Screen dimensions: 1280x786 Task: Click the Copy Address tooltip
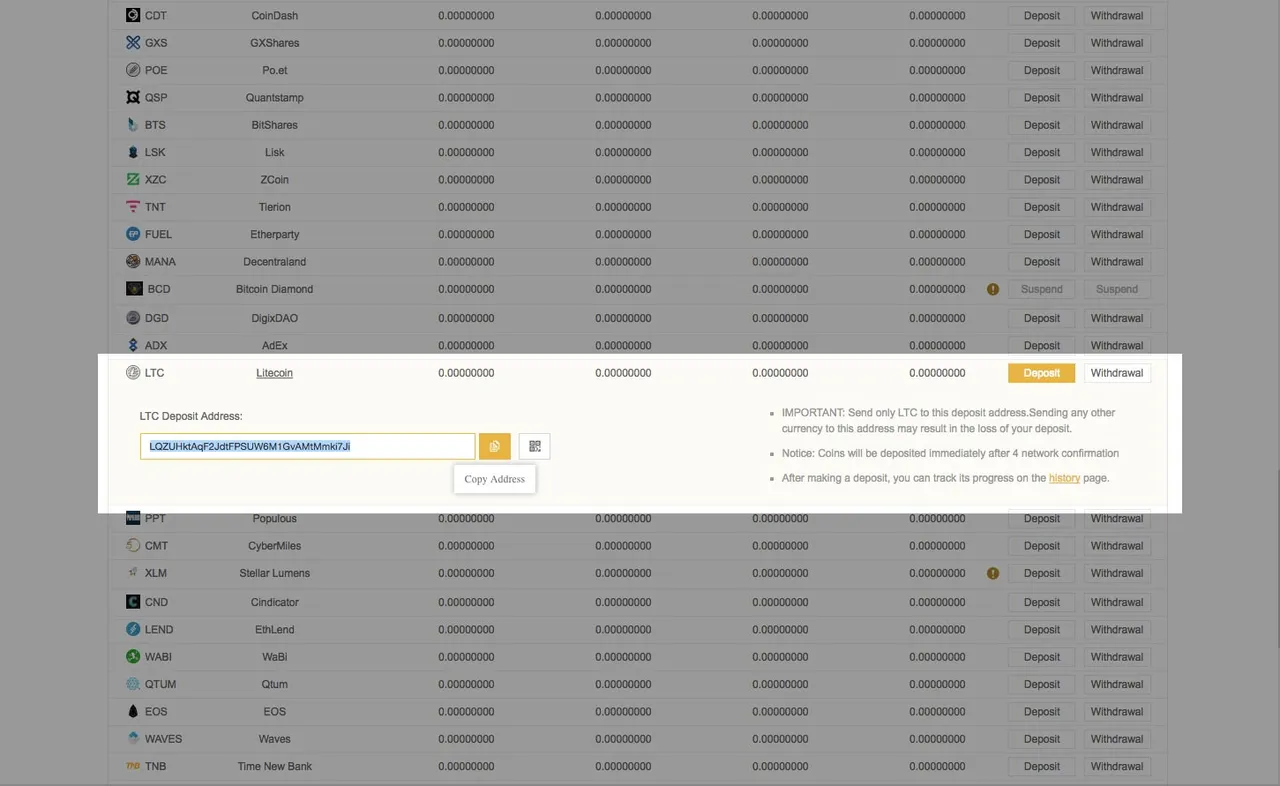click(x=495, y=479)
